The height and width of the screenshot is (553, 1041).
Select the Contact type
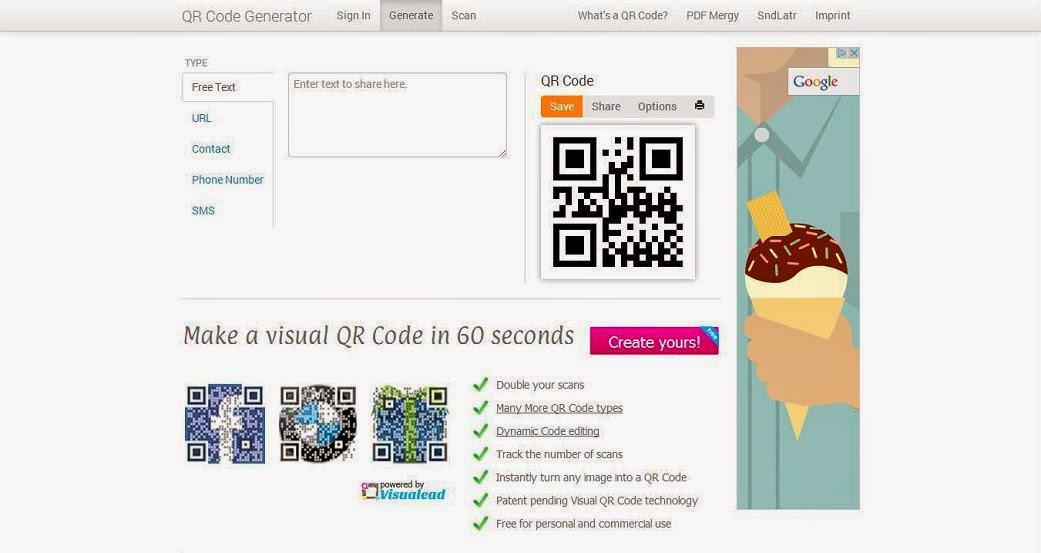click(211, 149)
